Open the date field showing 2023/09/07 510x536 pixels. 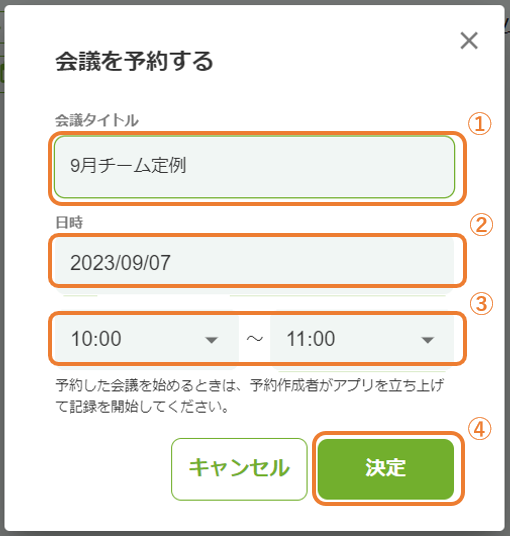[x=254, y=262]
